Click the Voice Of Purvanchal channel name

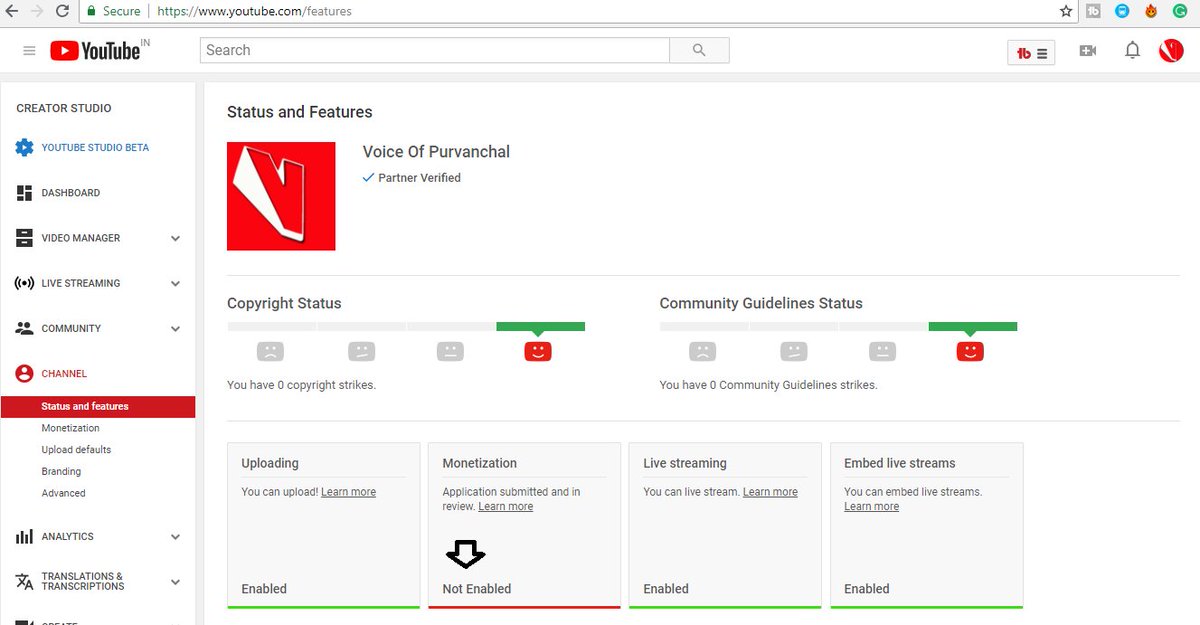(436, 152)
